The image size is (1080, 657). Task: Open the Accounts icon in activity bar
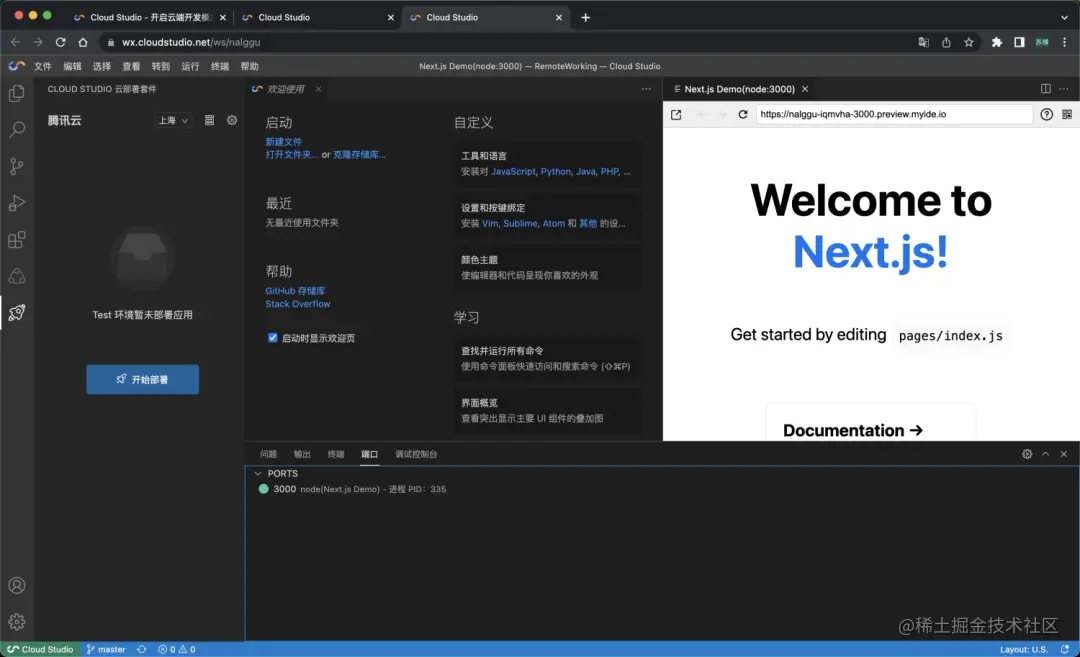tap(17, 585)
